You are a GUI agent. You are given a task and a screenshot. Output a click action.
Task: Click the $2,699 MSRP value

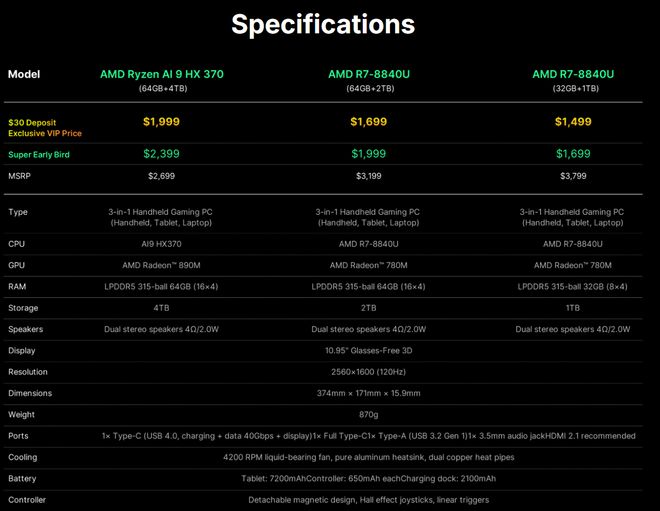pyautogui.click(x=161, y=176)
